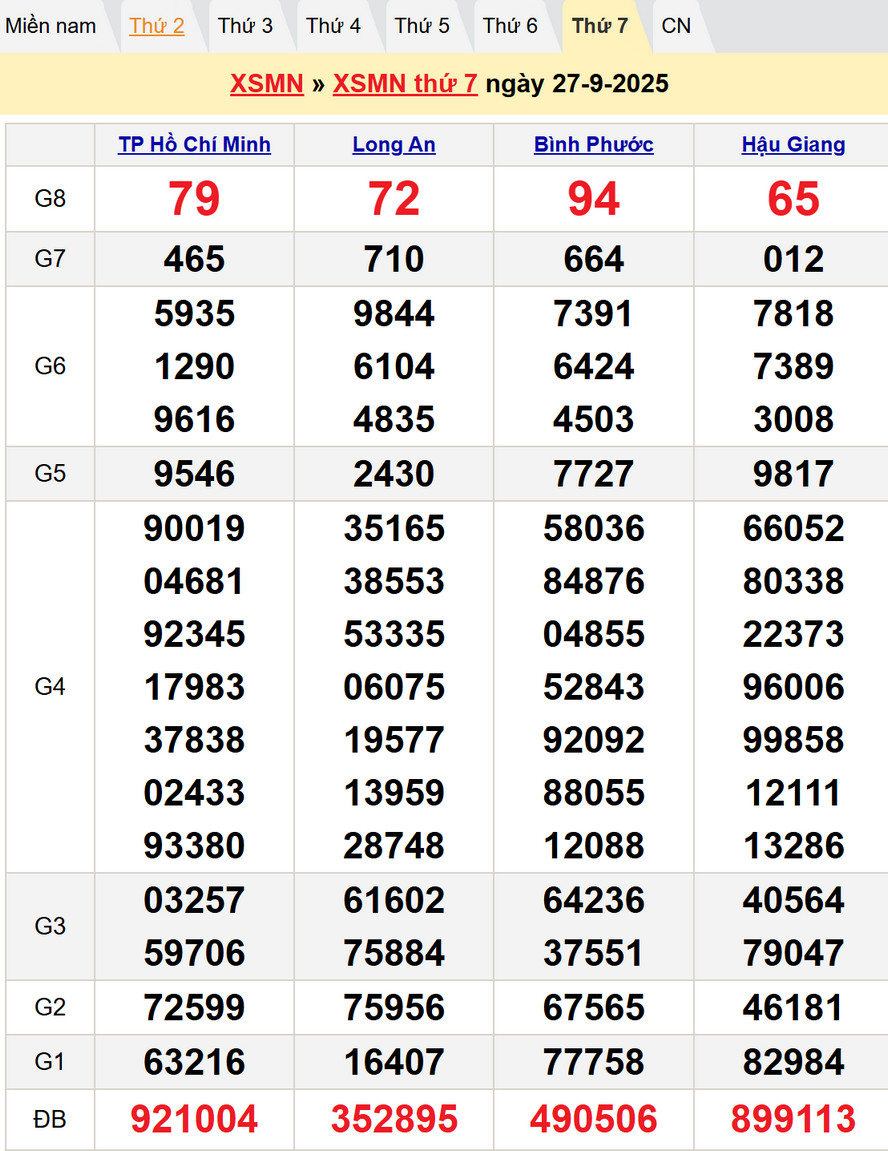Click the XSMN link in the header
Viewport: 888px width, 1151px height.
coord(266,83)
